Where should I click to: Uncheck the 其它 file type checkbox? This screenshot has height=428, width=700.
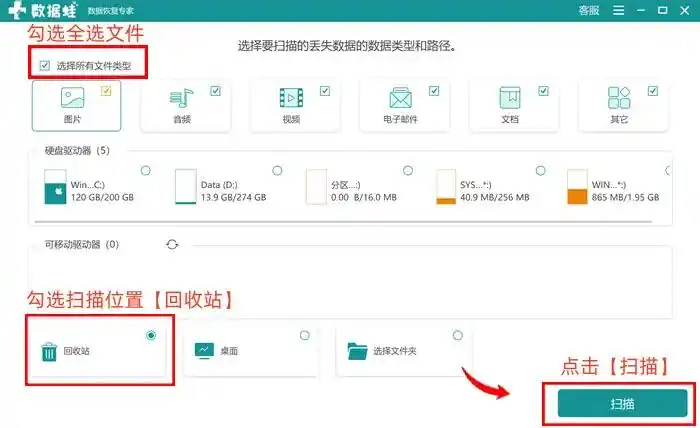tap(653, 91)
